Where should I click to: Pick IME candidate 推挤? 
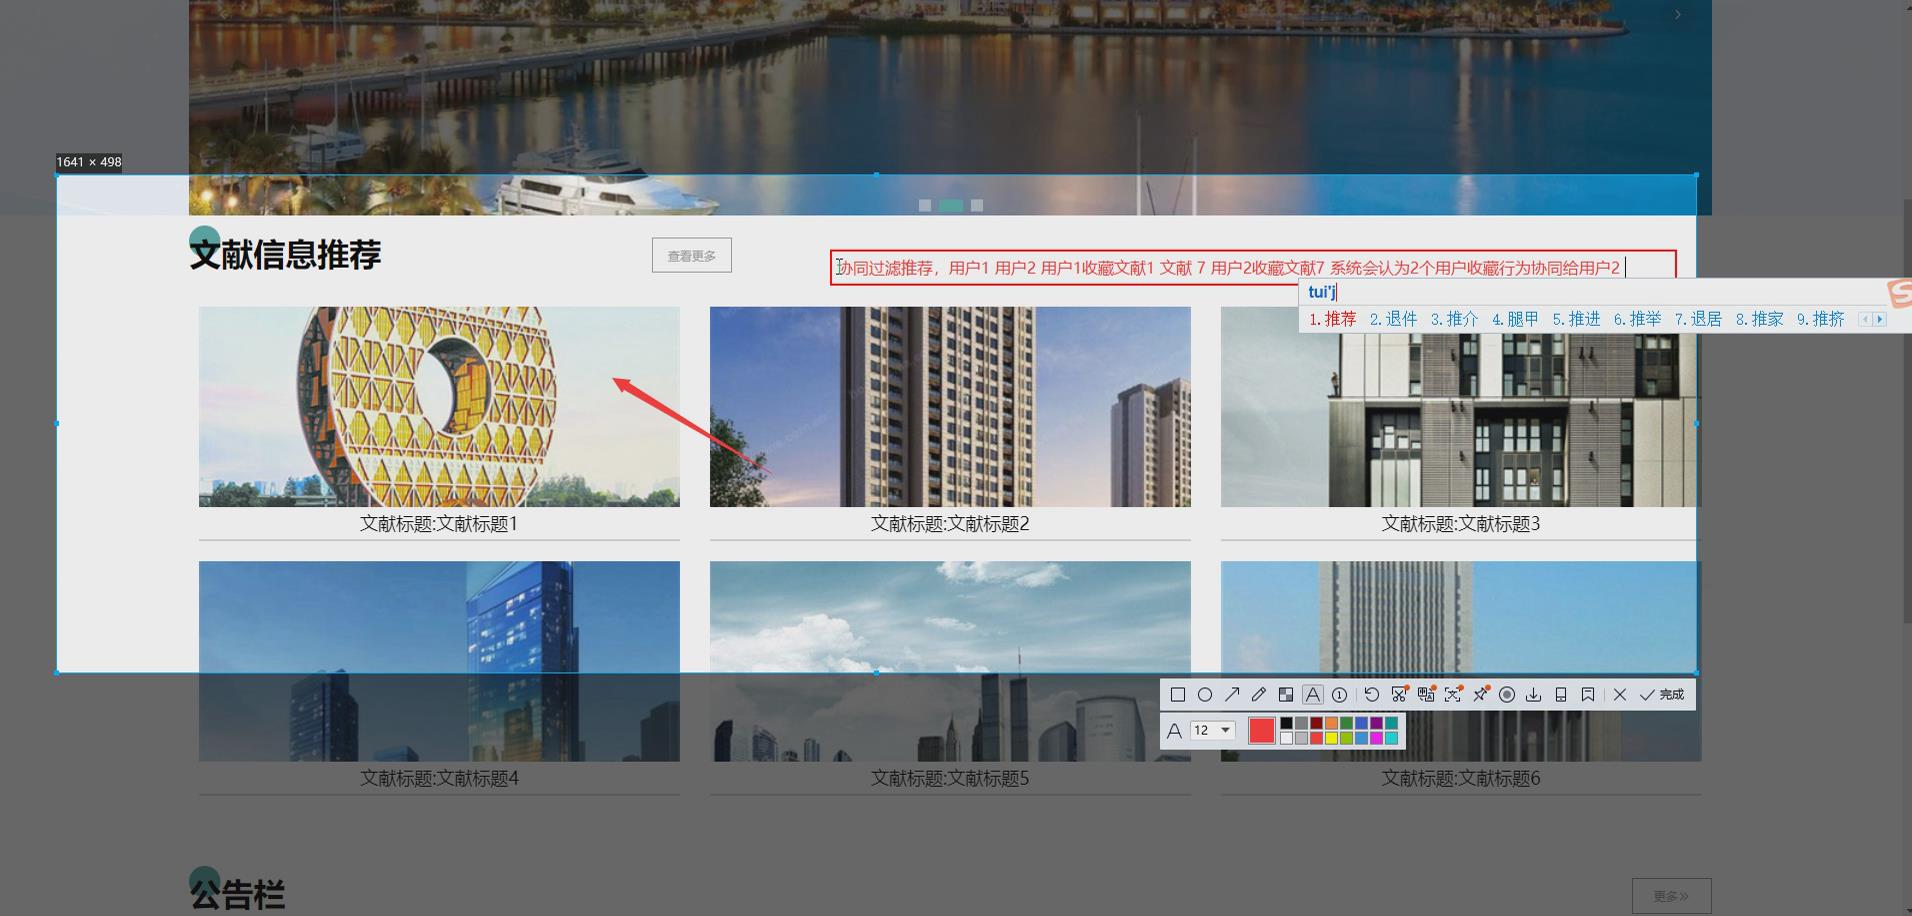[1820, 319]
